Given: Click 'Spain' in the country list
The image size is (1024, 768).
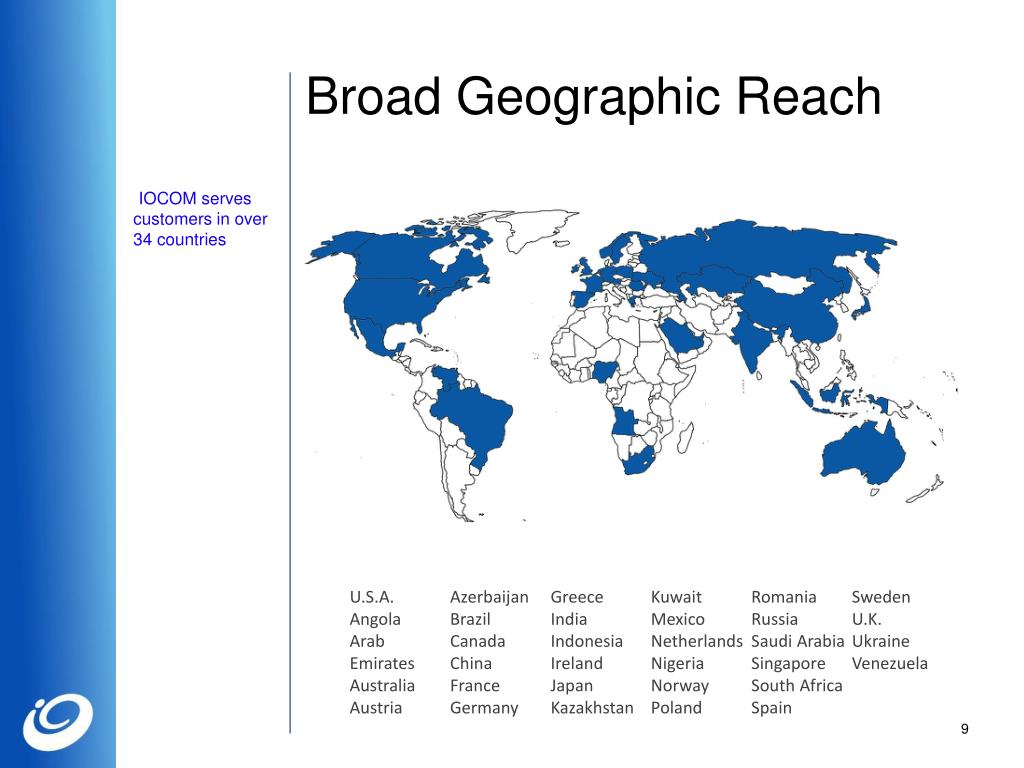Looking at the screenshot, I should click(x=771, y=709).
